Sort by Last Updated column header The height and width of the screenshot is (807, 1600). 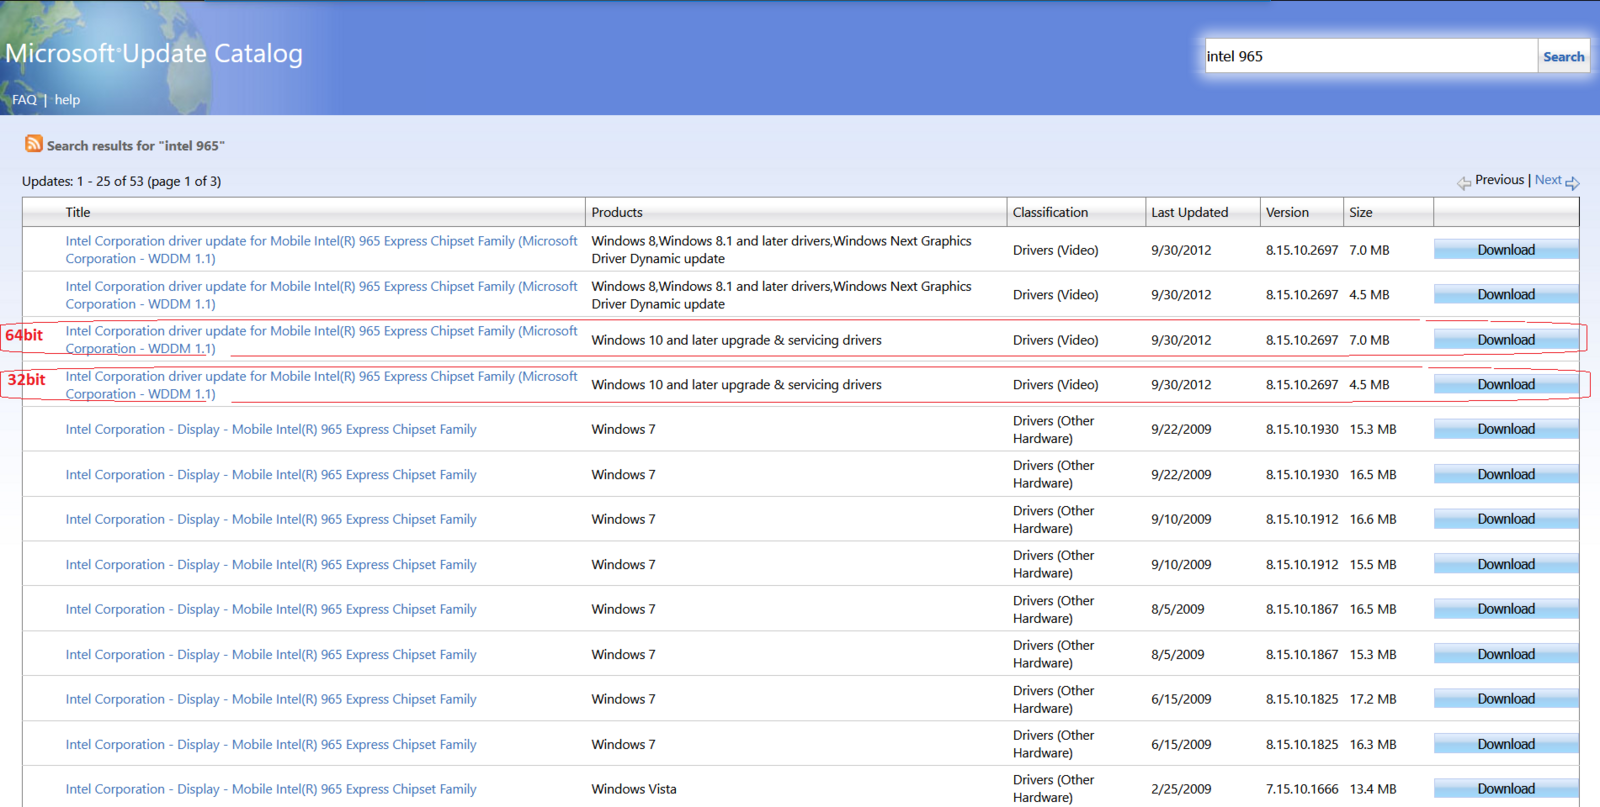(1189, 212)
